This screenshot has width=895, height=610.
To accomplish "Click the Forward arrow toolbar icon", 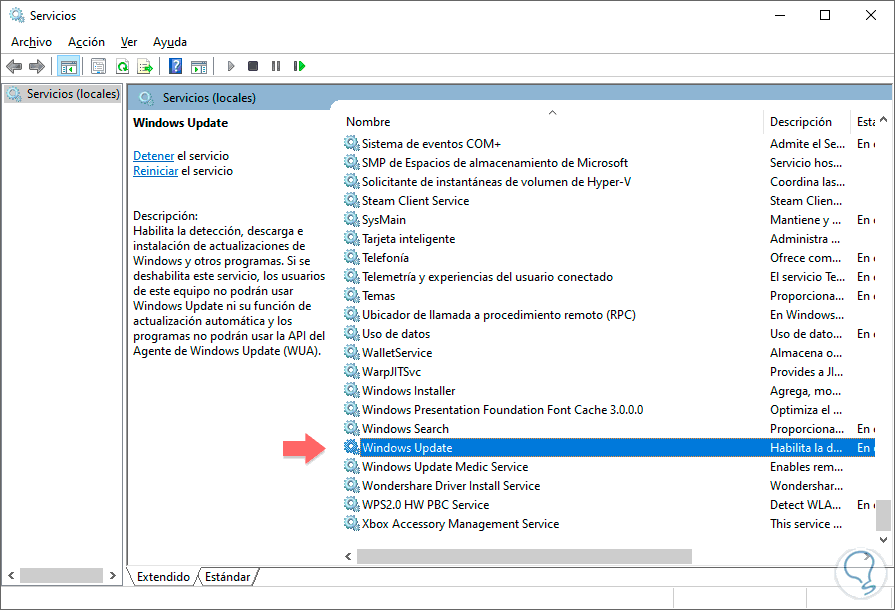I will click(37, 66).
